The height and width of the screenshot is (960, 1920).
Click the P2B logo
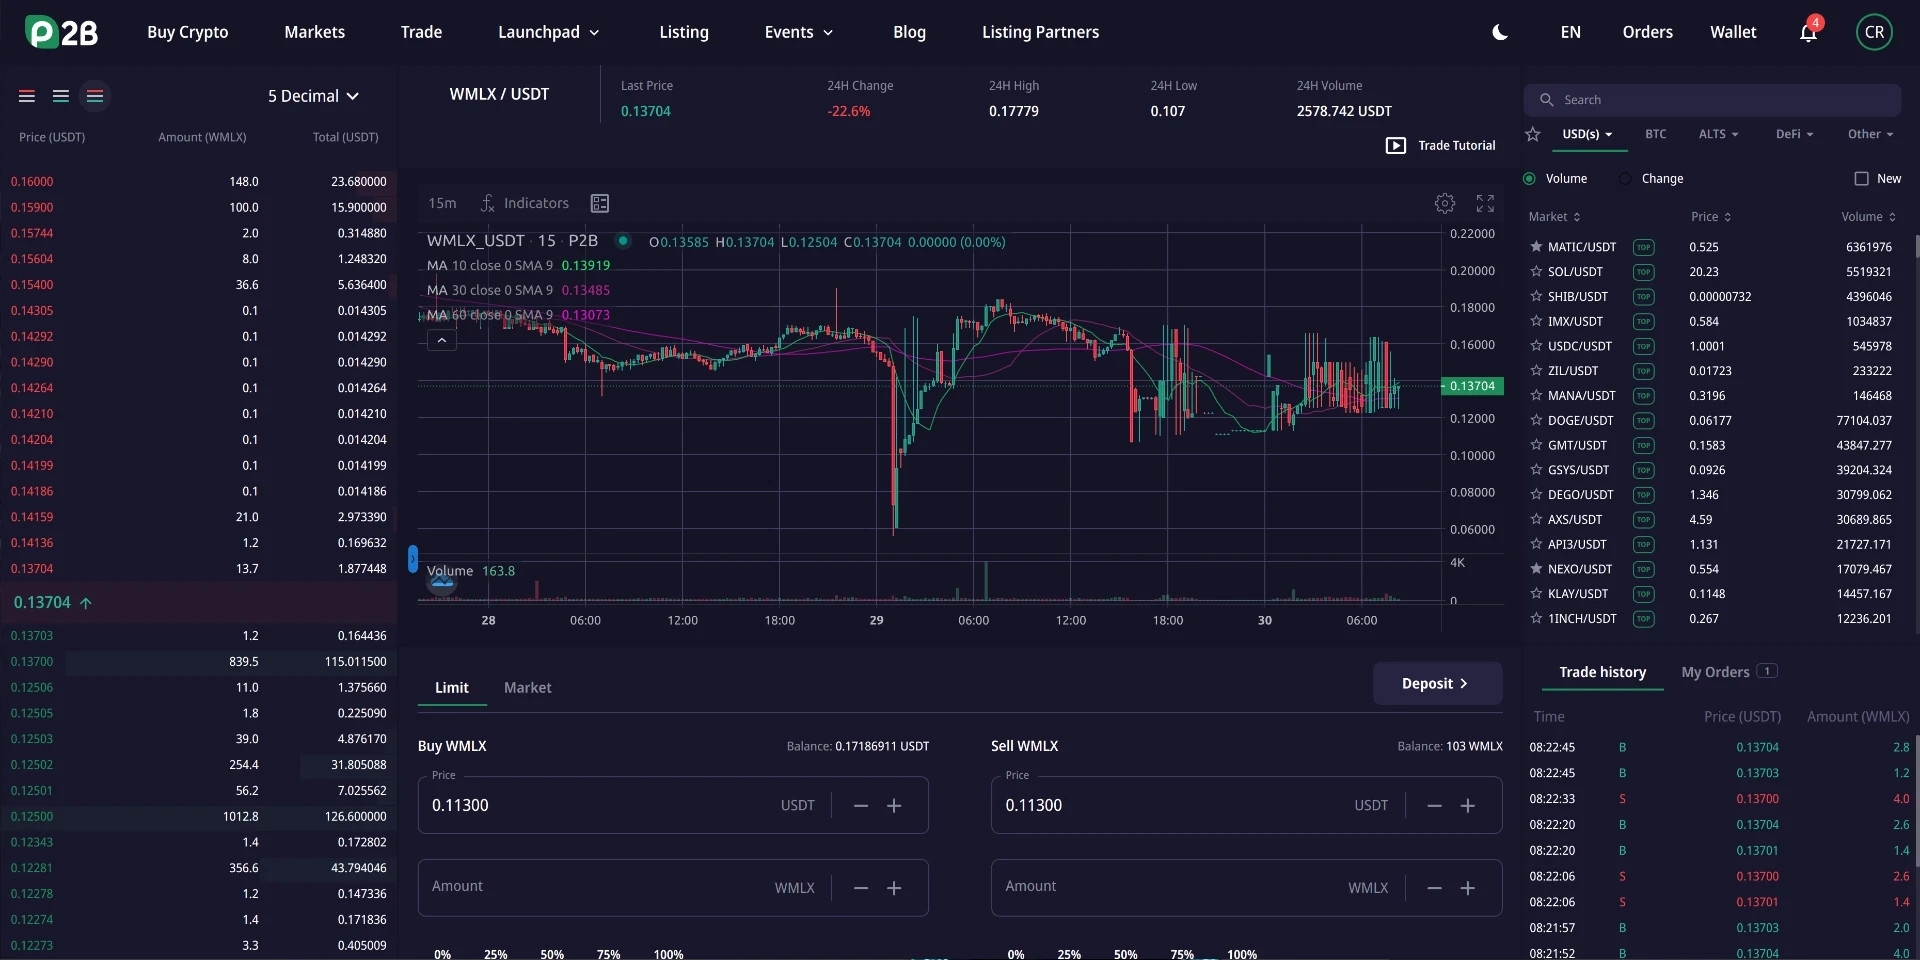pyautogui.click(x=62, y=32)
